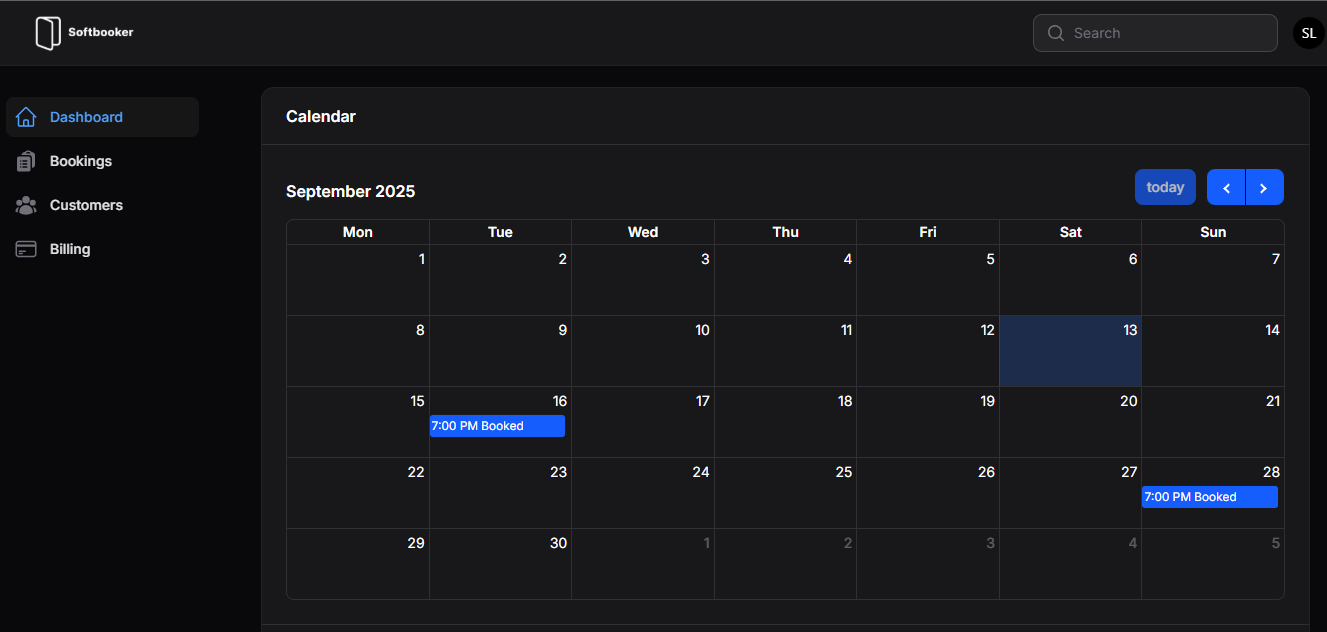Screen dimensions: 1327x632
Task: Click the magnifier icon in search bar
Action: (1056, 33)
